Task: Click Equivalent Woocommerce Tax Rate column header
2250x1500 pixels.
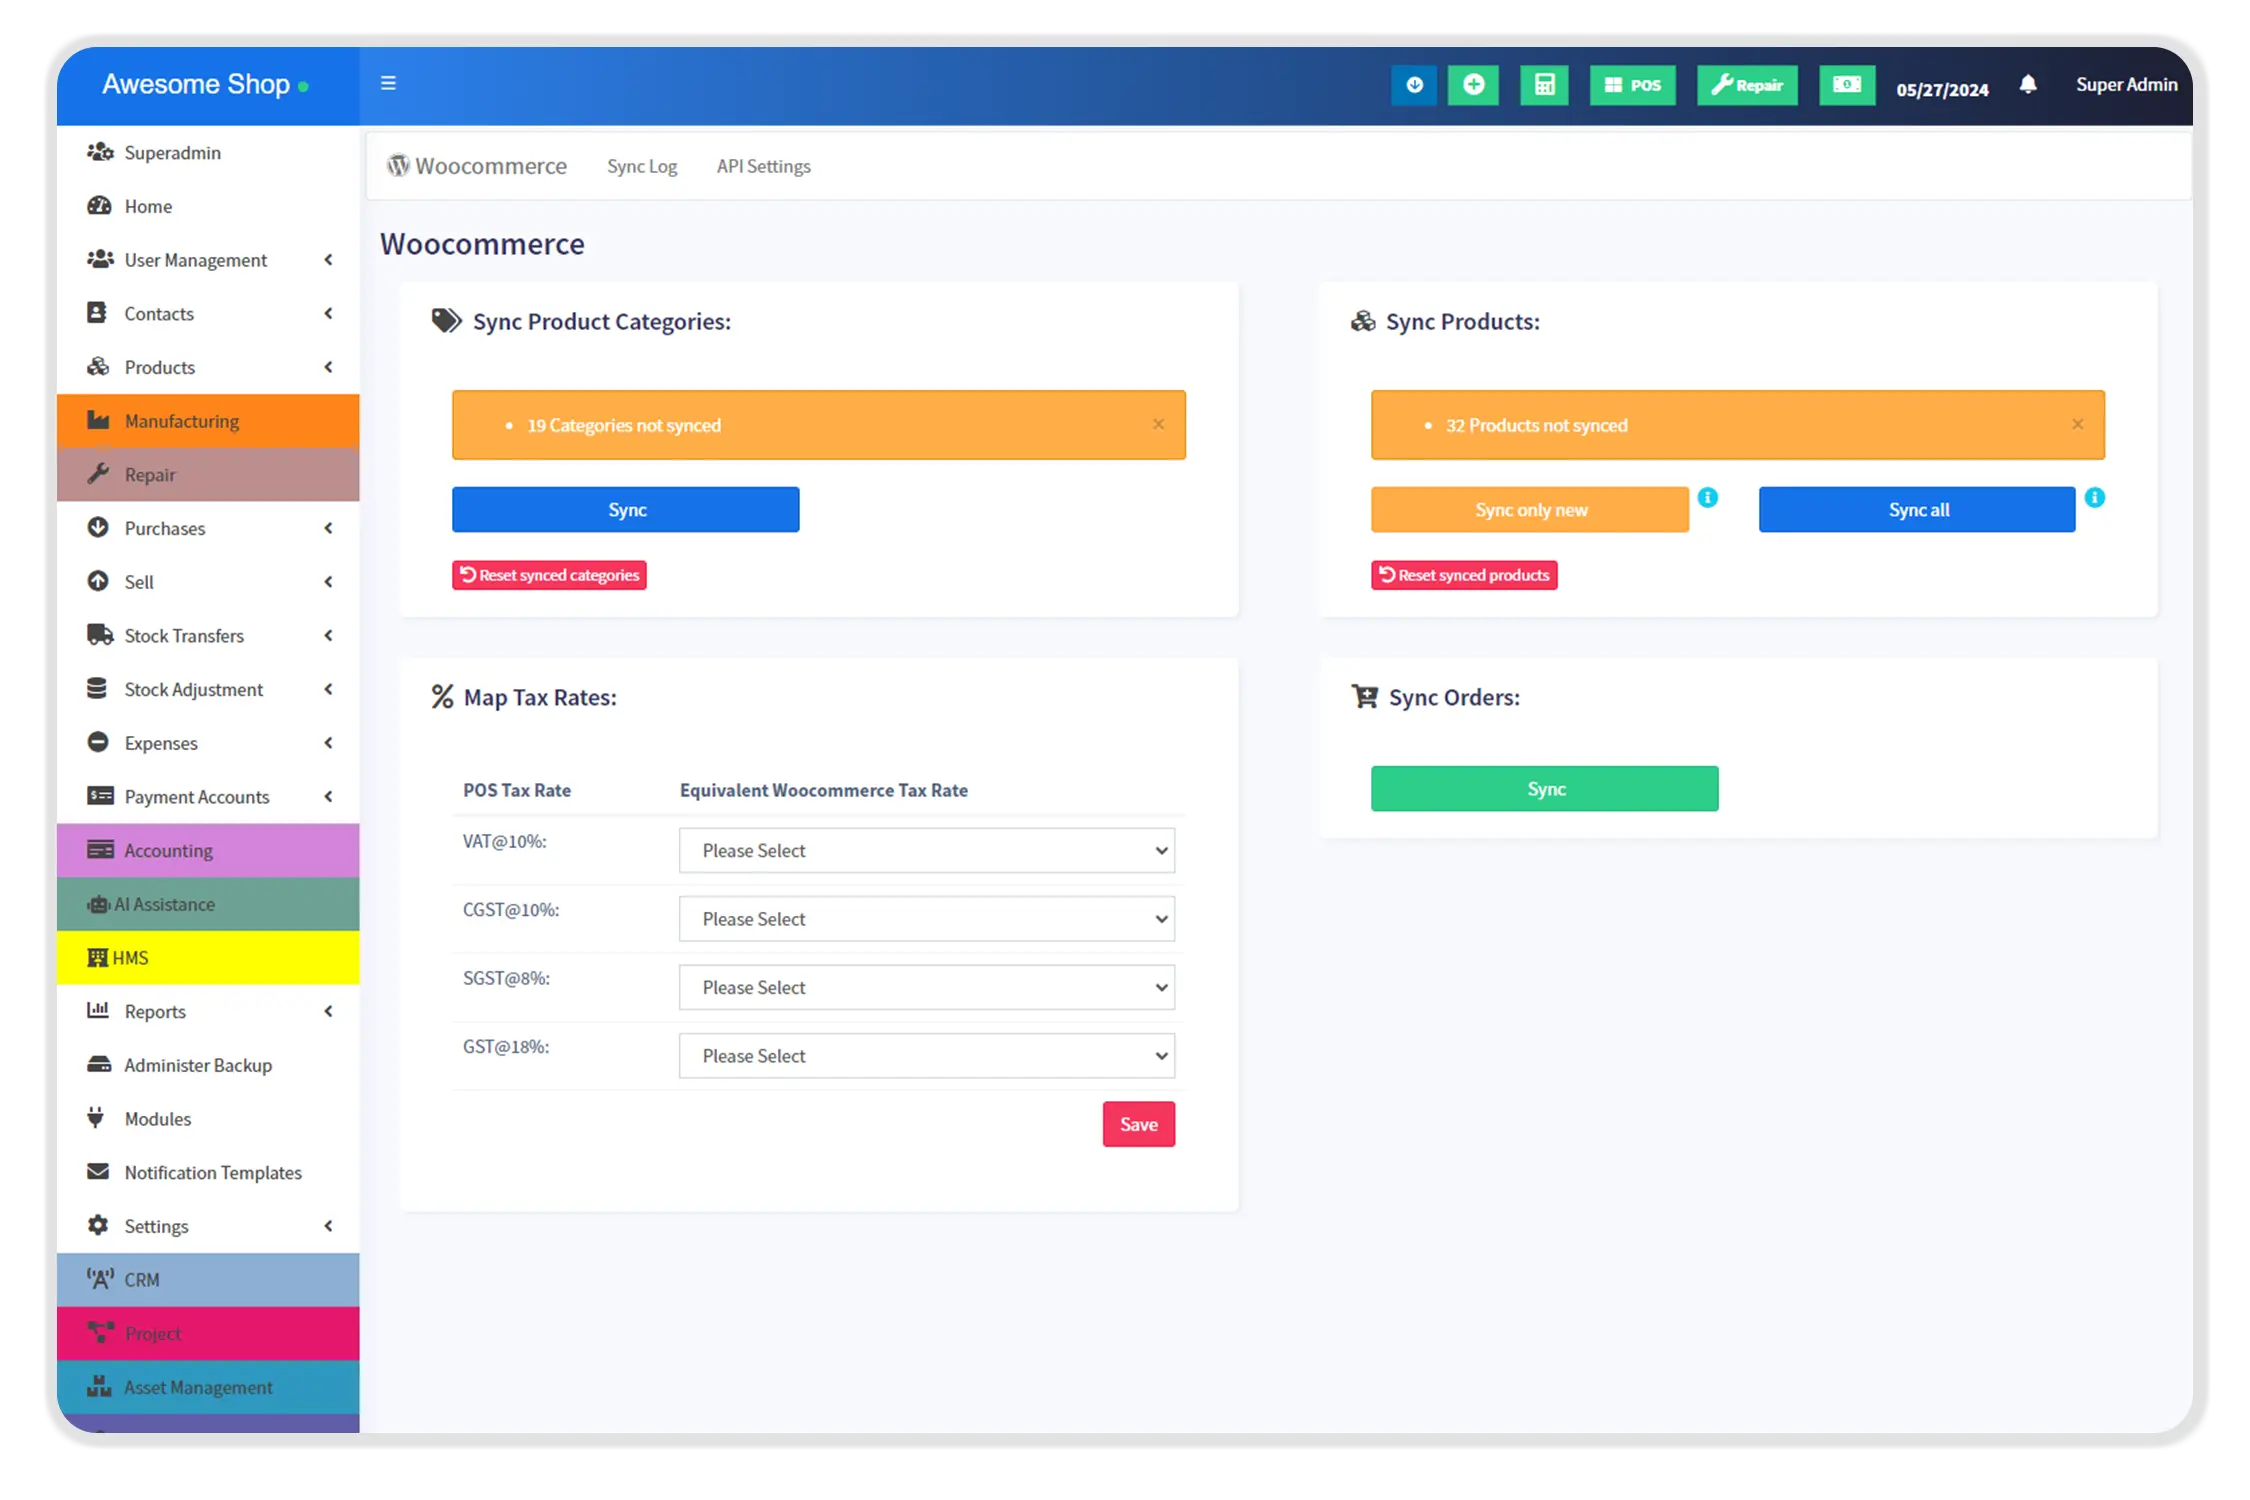Action: 824,790
